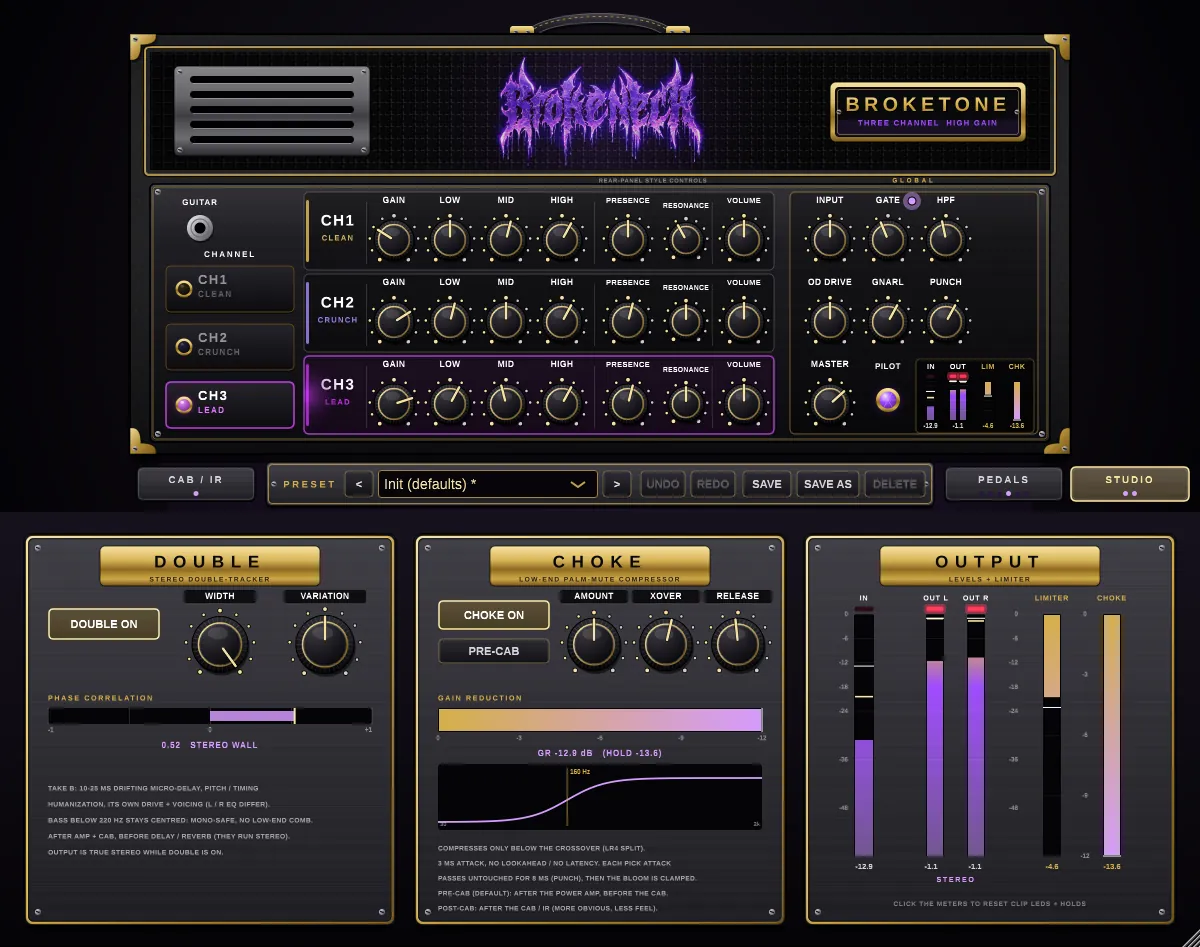Viewport: 1200px width, 947px height.
Task: Click the CH3 High knob
Action: tap(562, 404)
